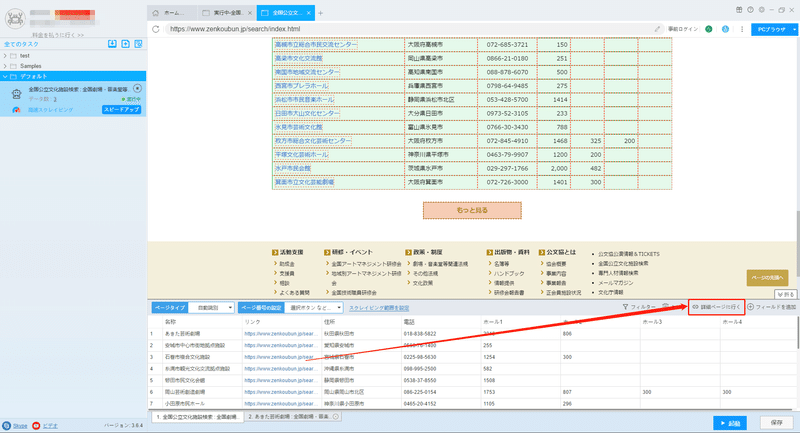This screenshot has width=800, height=433.
Task: Click the new task plus icon in sidebar
Action: [126, 44]
